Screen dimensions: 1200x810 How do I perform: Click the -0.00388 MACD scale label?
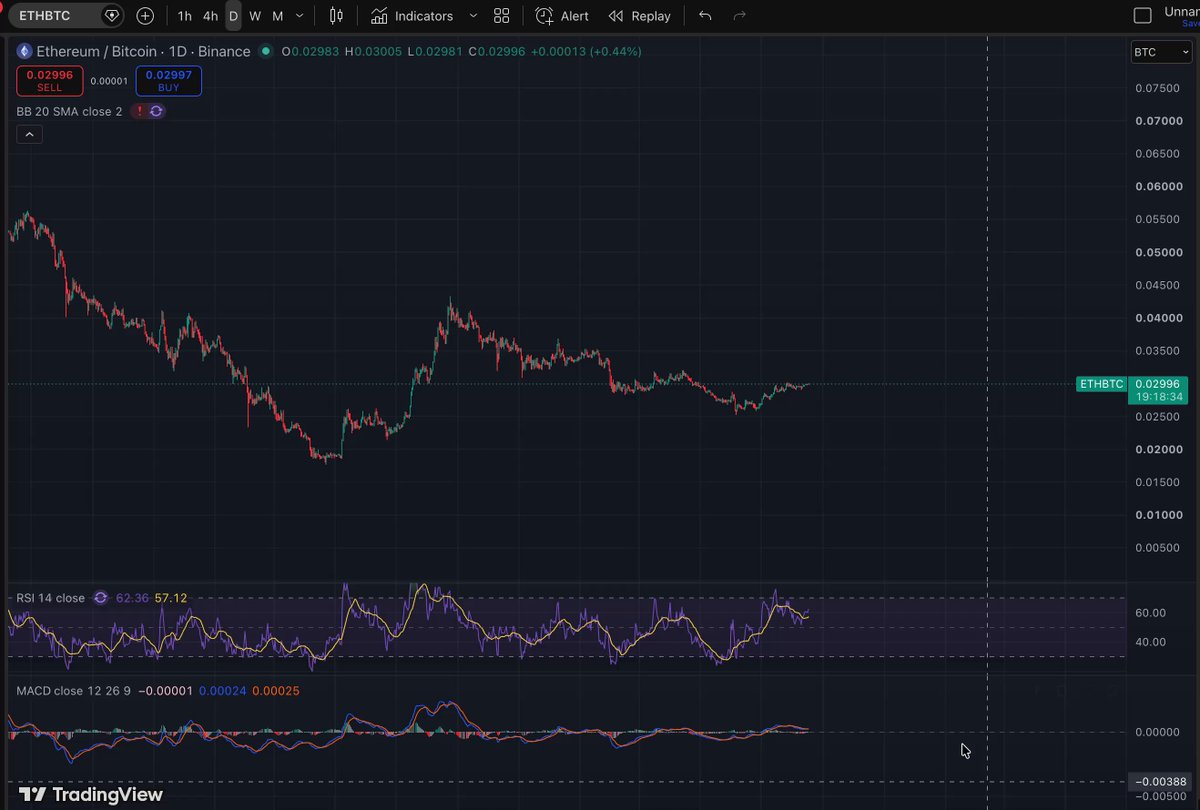pos(1159,781)
